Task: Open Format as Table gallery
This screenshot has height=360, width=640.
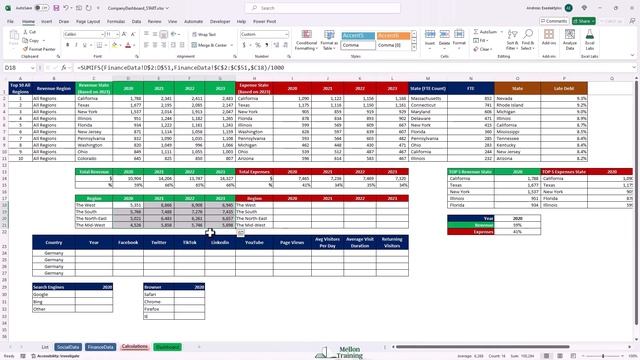Action: pyautogui.click(x=329, y=40)
